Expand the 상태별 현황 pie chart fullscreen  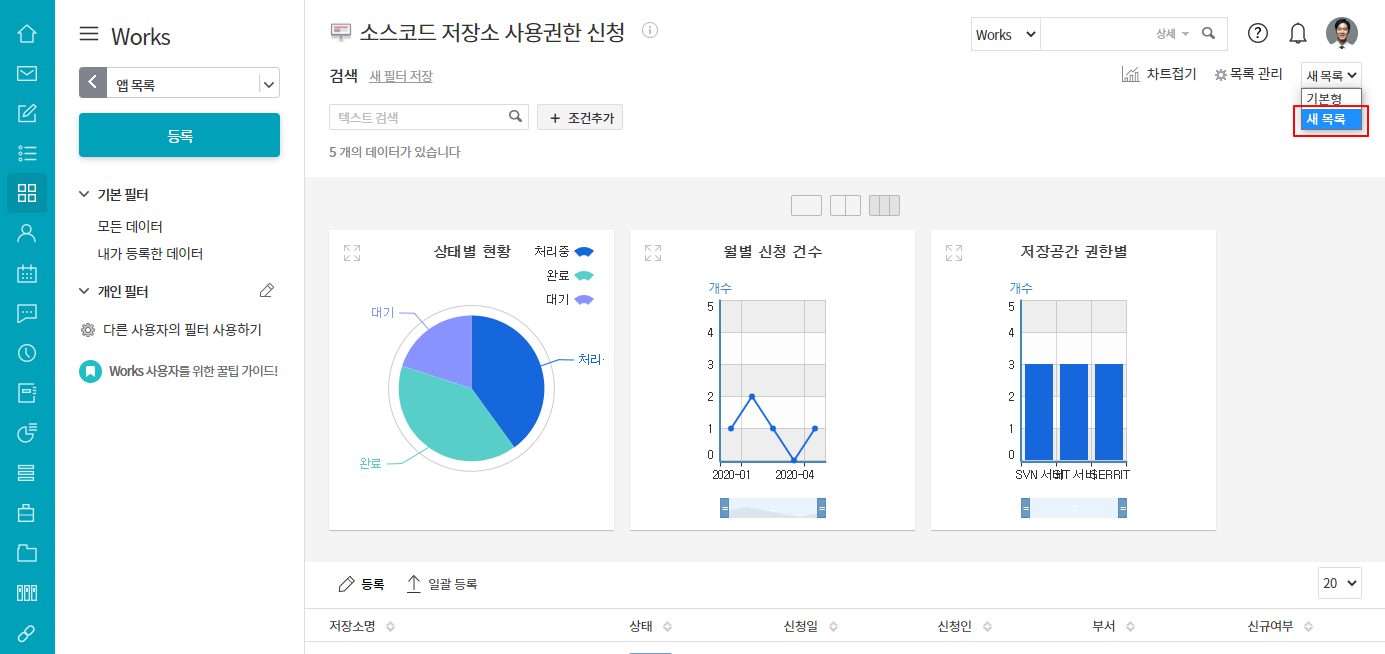coord(352,253)
